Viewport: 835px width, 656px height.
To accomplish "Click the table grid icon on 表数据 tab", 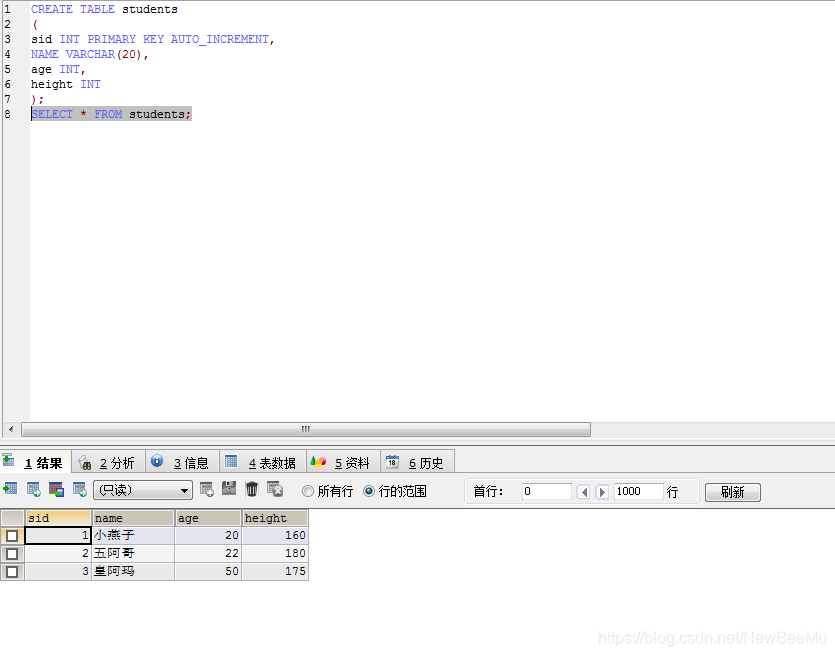I will coord(231,461).
